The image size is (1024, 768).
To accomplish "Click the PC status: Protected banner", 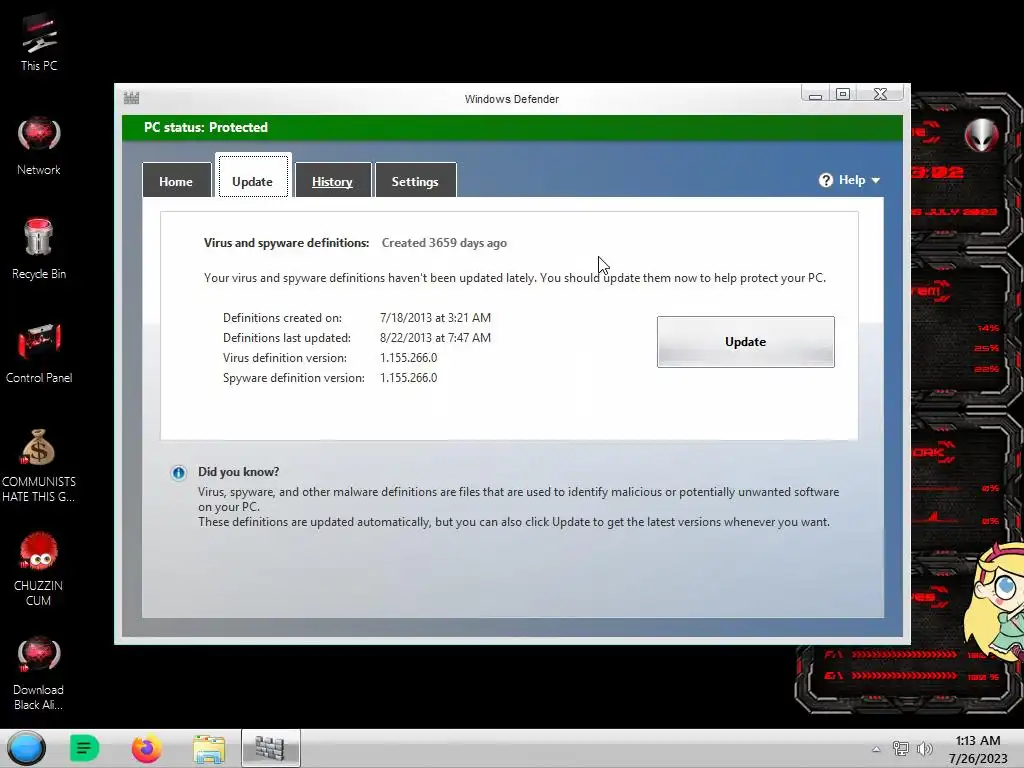I will click(512, 128).
